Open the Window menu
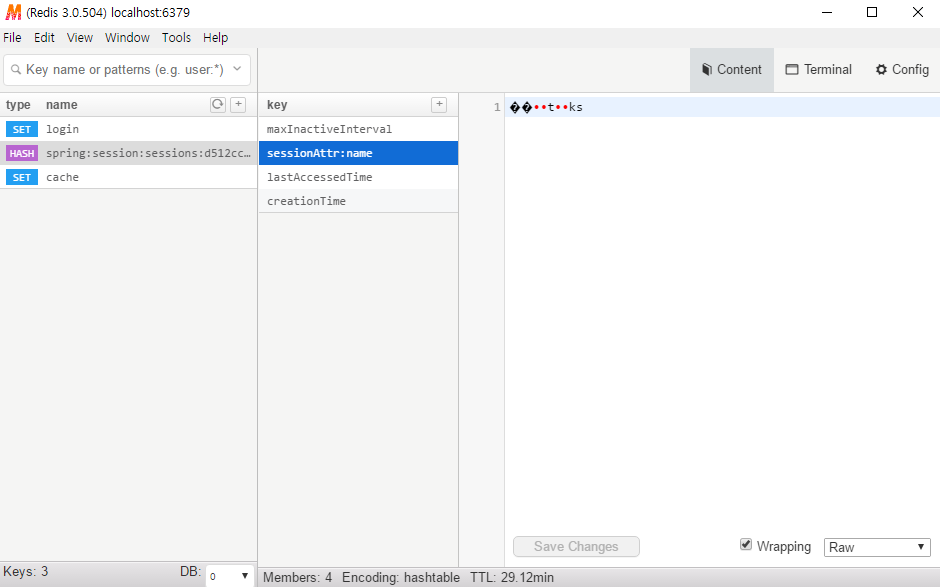The width and height of the screenshot is (940, 587). 127,37
